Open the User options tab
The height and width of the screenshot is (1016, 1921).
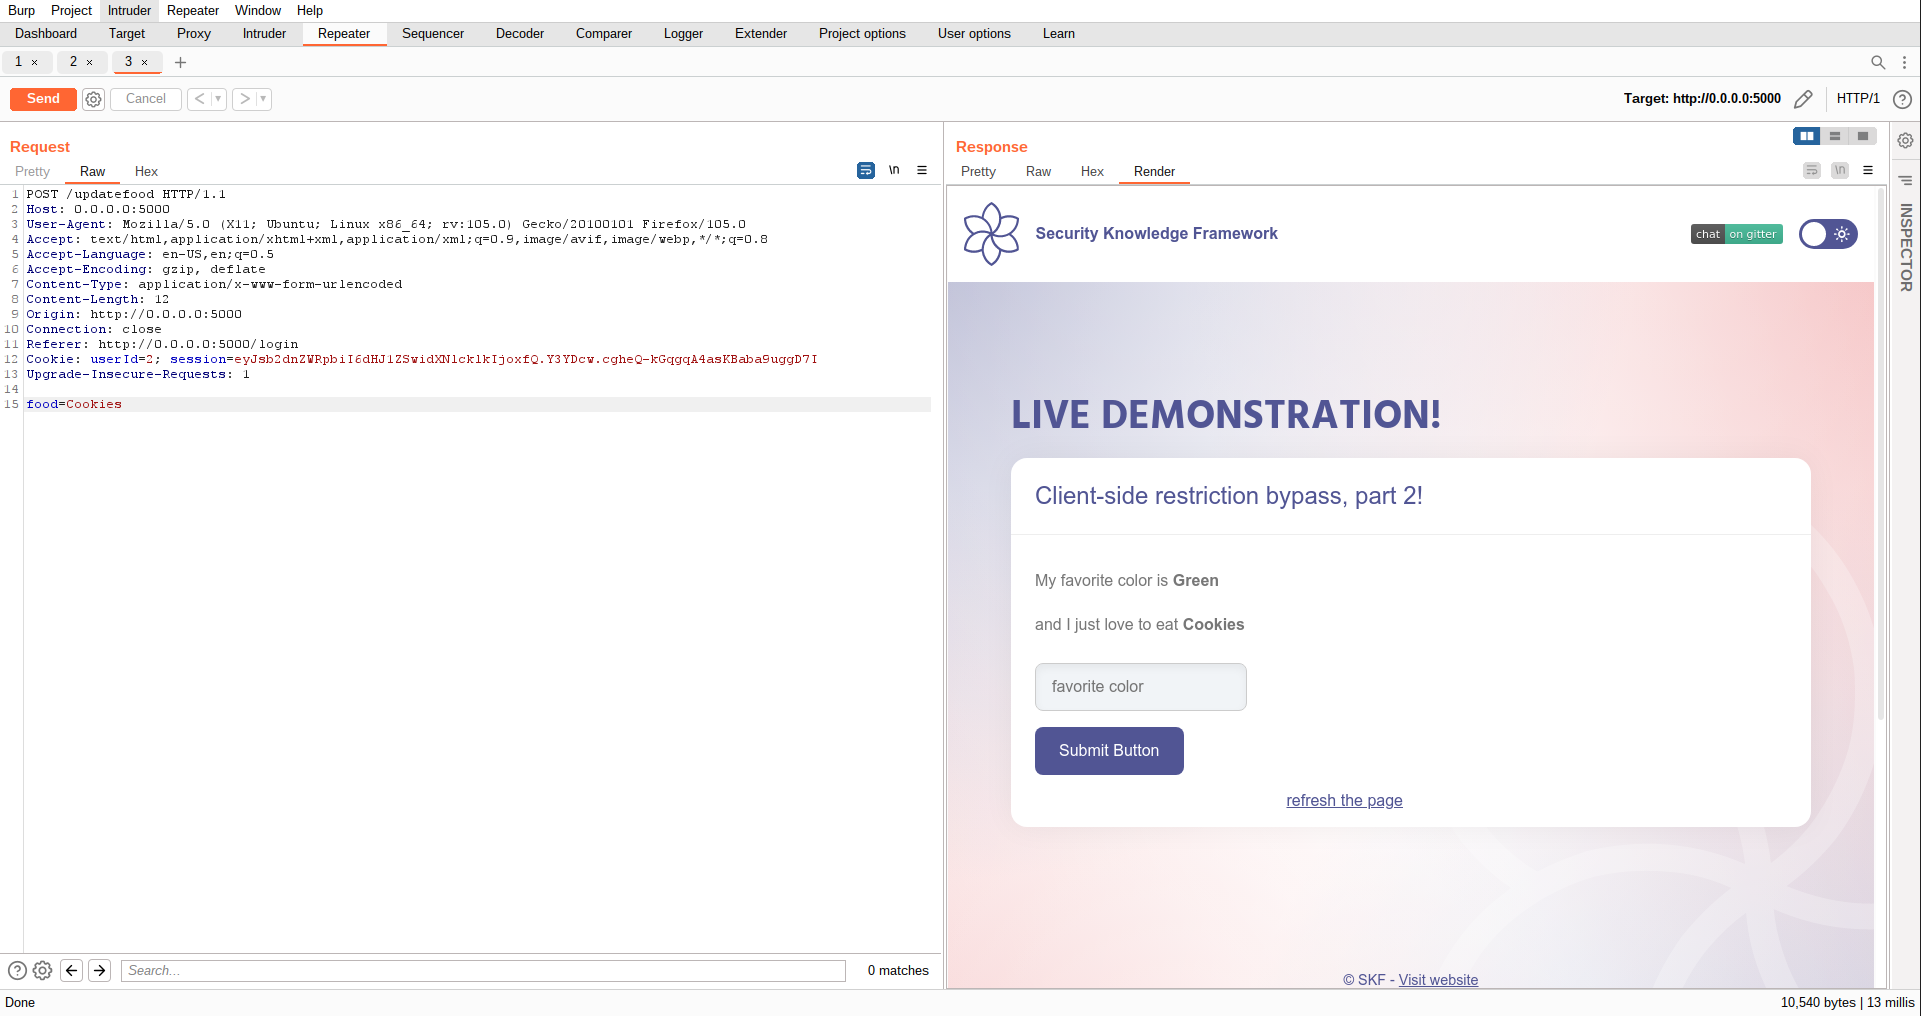click(x=974, y=34)
